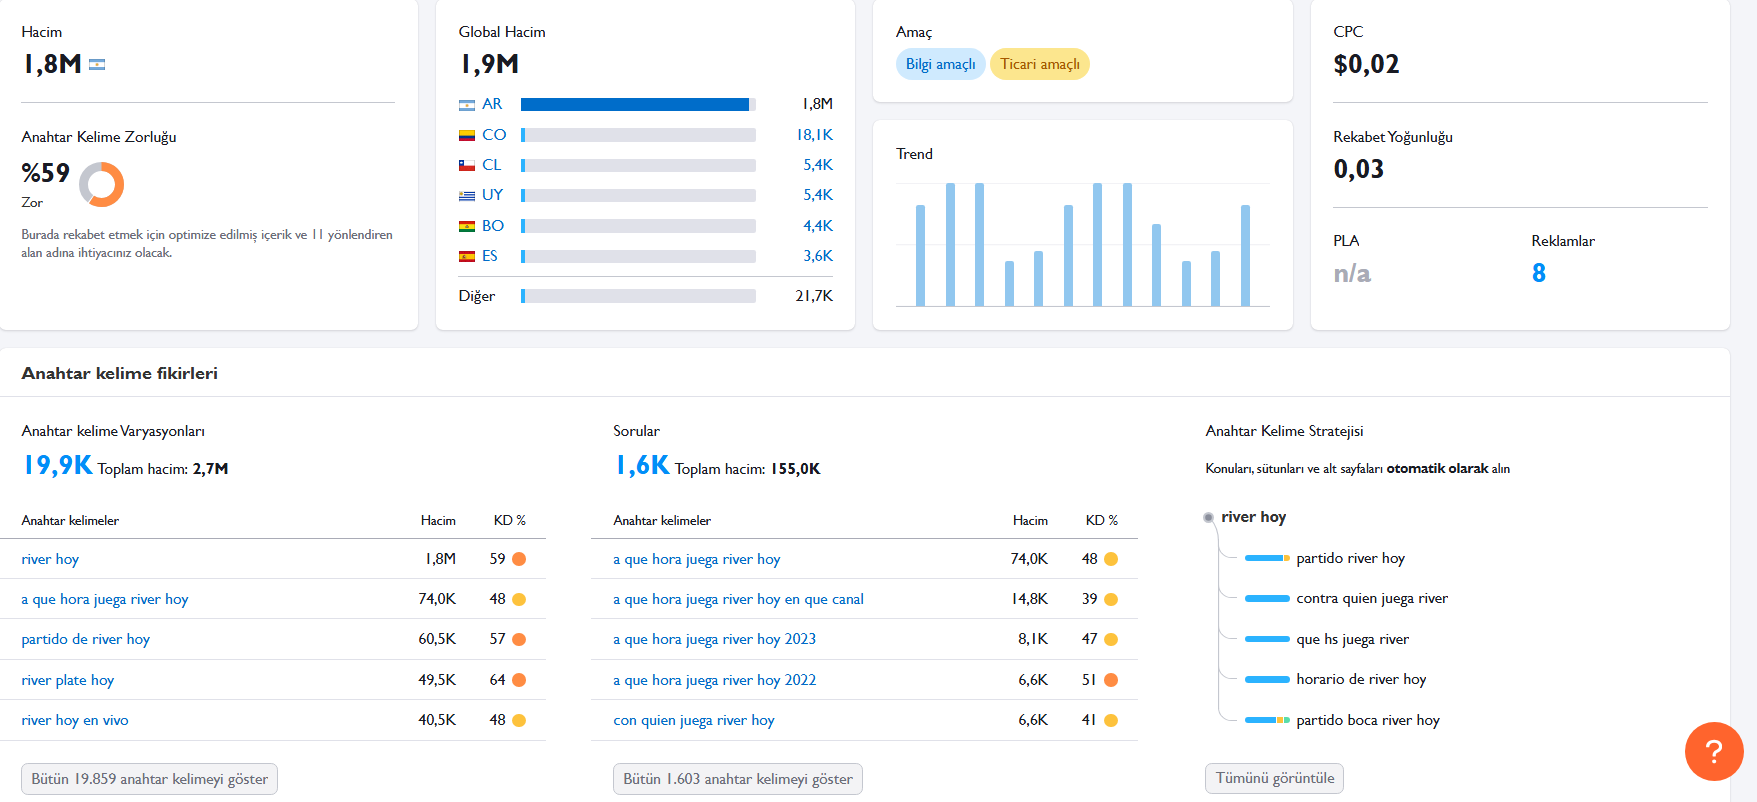The image size is (1757, 802).
Task: Click the Spain flag icon beside ES
Action: tap(467, 257)
